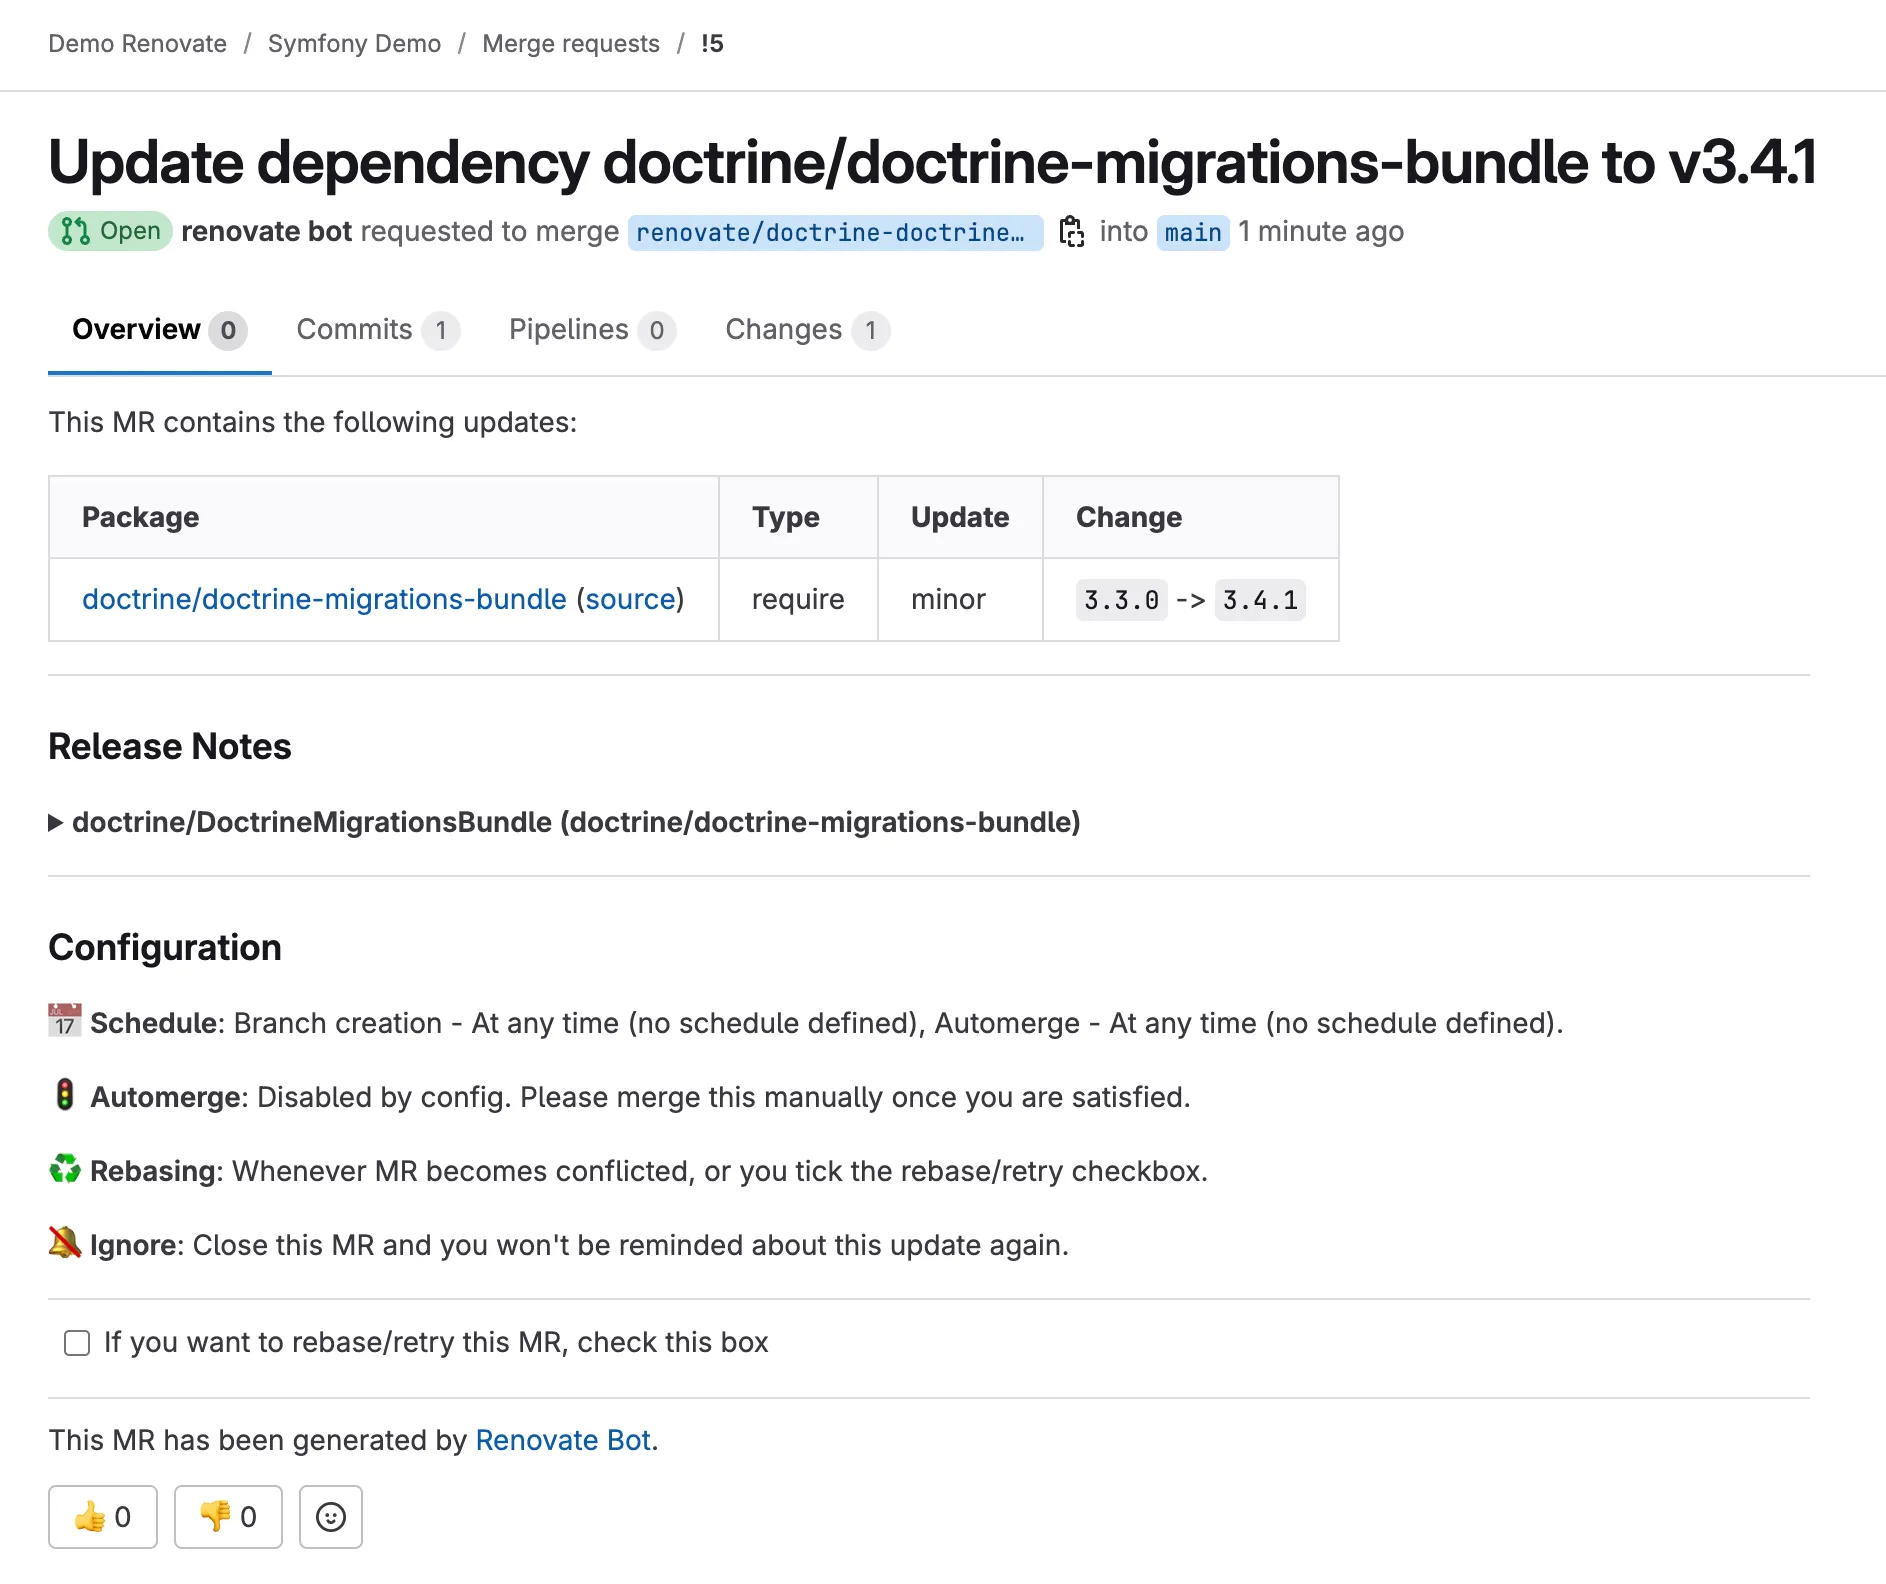This screenshot has height=1584, width=1886.
Task: Switch to the Commits tab
Action: 377,330
